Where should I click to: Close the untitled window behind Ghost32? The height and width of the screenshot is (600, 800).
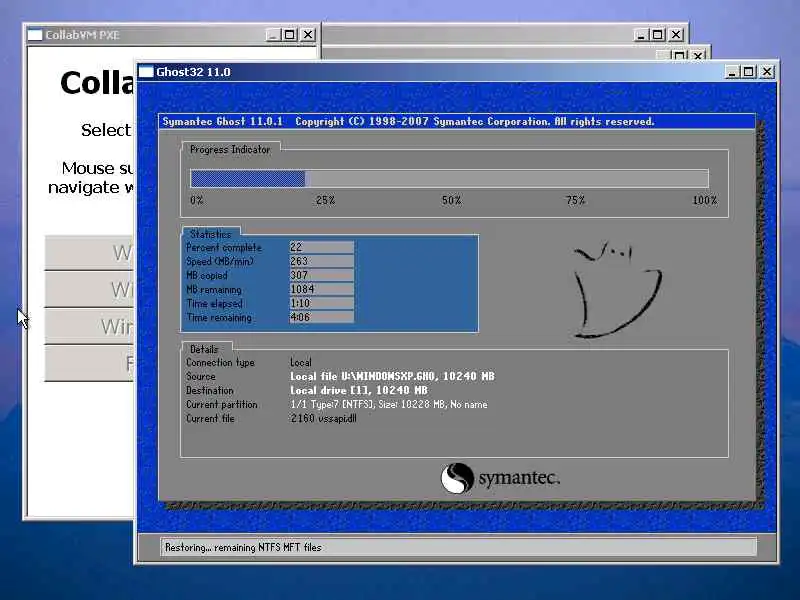click(676, 35)
